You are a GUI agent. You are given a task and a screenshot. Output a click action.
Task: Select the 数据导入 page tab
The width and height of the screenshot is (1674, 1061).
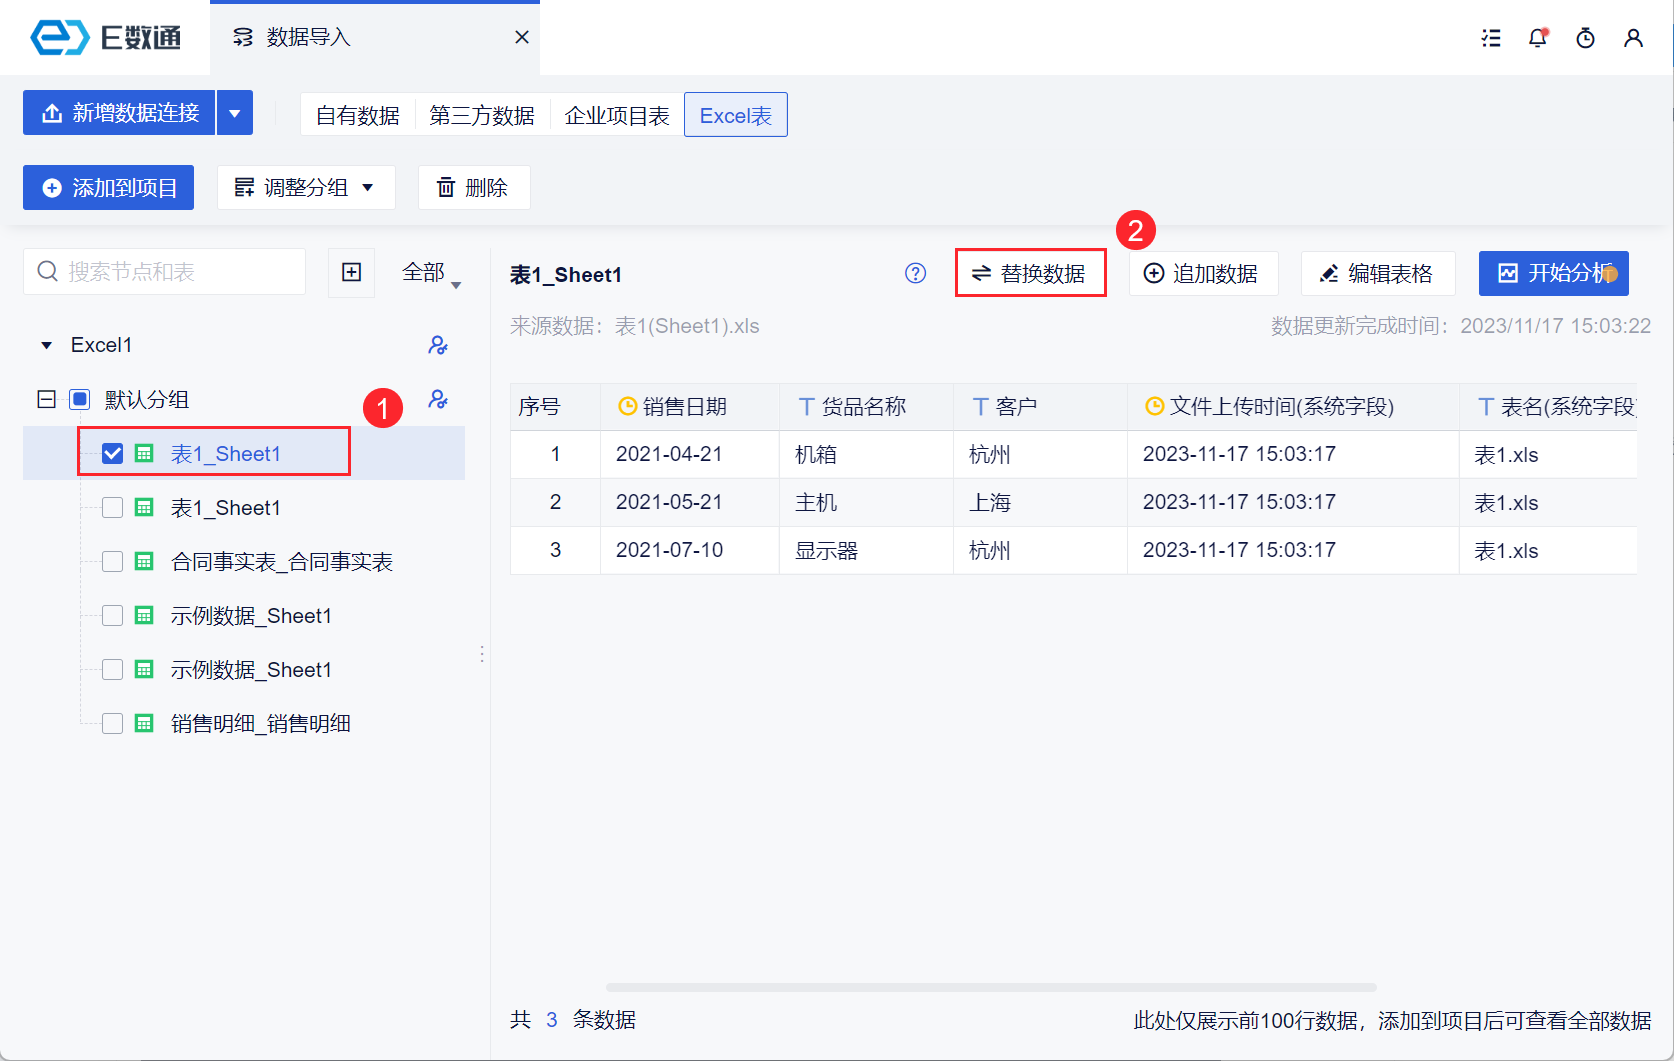(375, 38)
